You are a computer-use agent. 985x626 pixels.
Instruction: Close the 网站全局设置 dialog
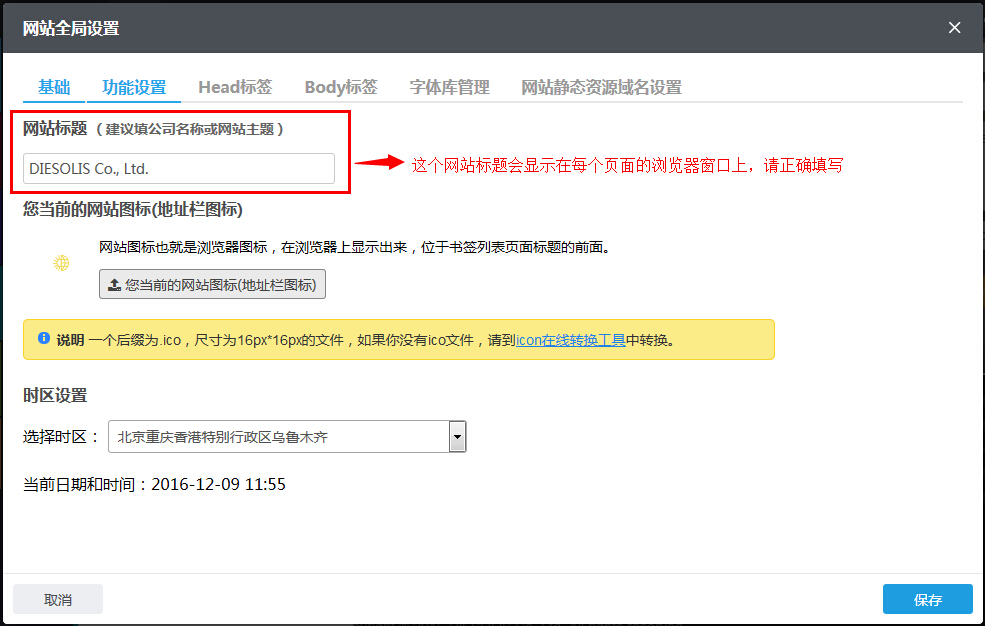(954, 28)
